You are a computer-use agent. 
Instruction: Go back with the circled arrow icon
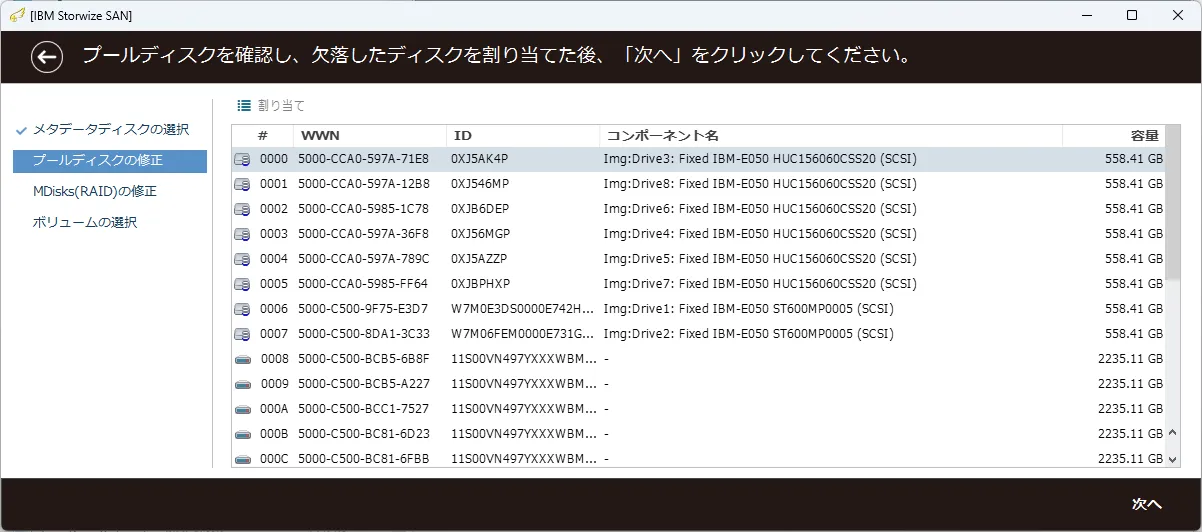coord(47,57)
